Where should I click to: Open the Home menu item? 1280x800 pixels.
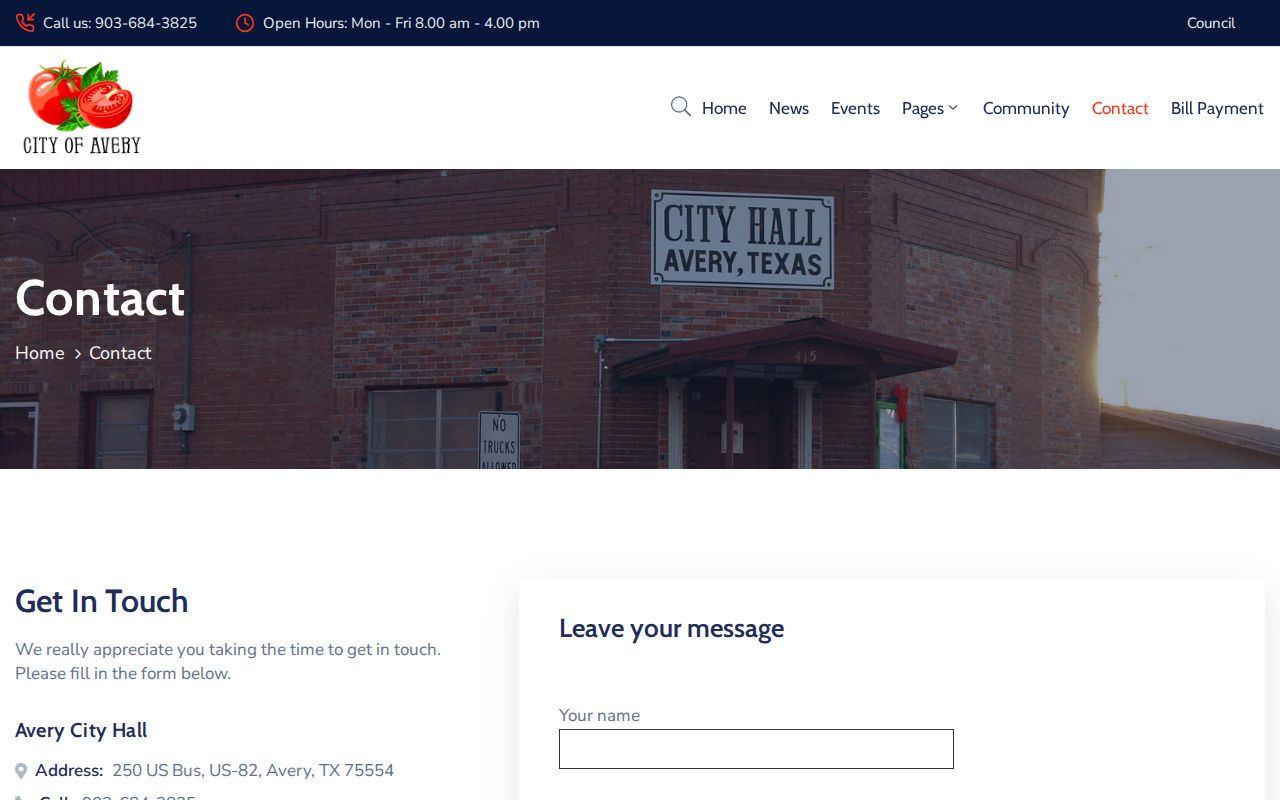tap(724, 108)
